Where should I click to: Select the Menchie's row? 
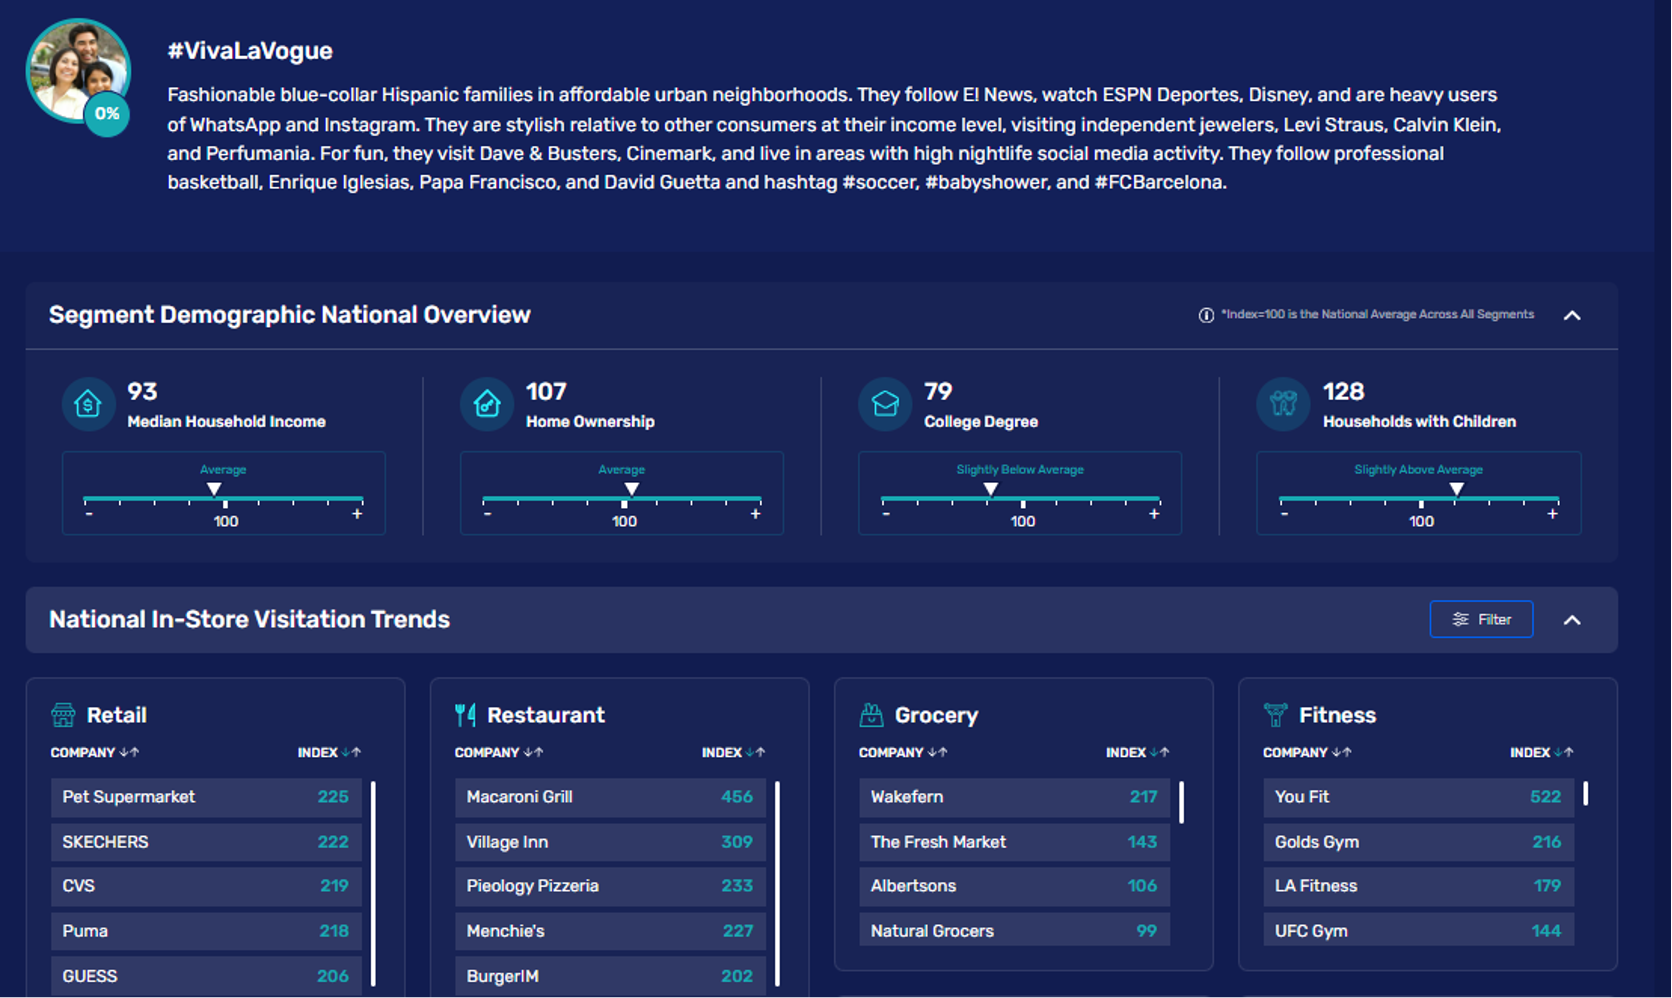pos(610,931)
